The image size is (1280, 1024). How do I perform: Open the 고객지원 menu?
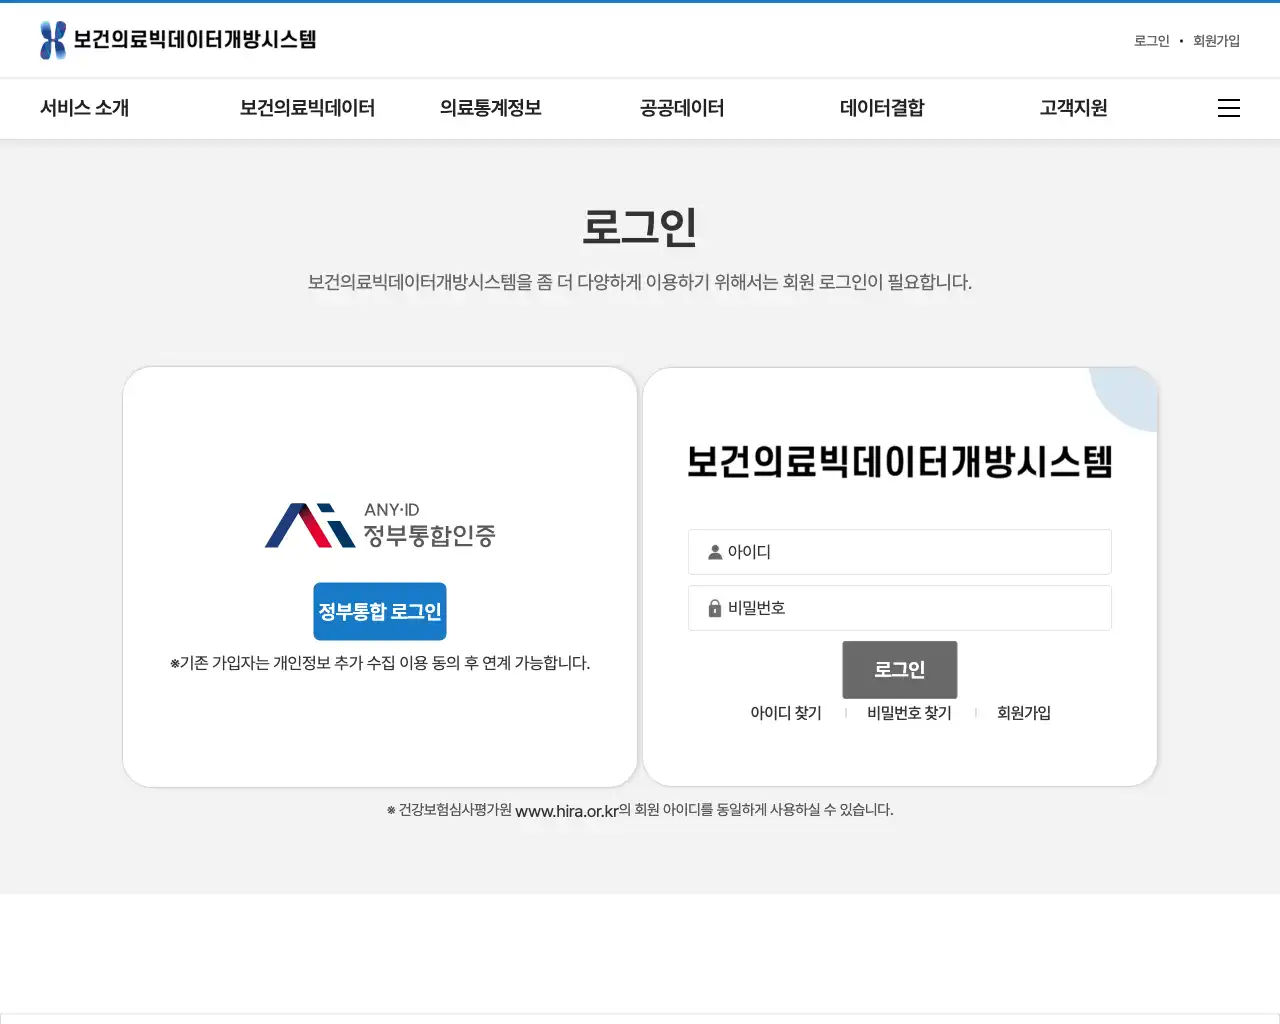[1073, 108]
